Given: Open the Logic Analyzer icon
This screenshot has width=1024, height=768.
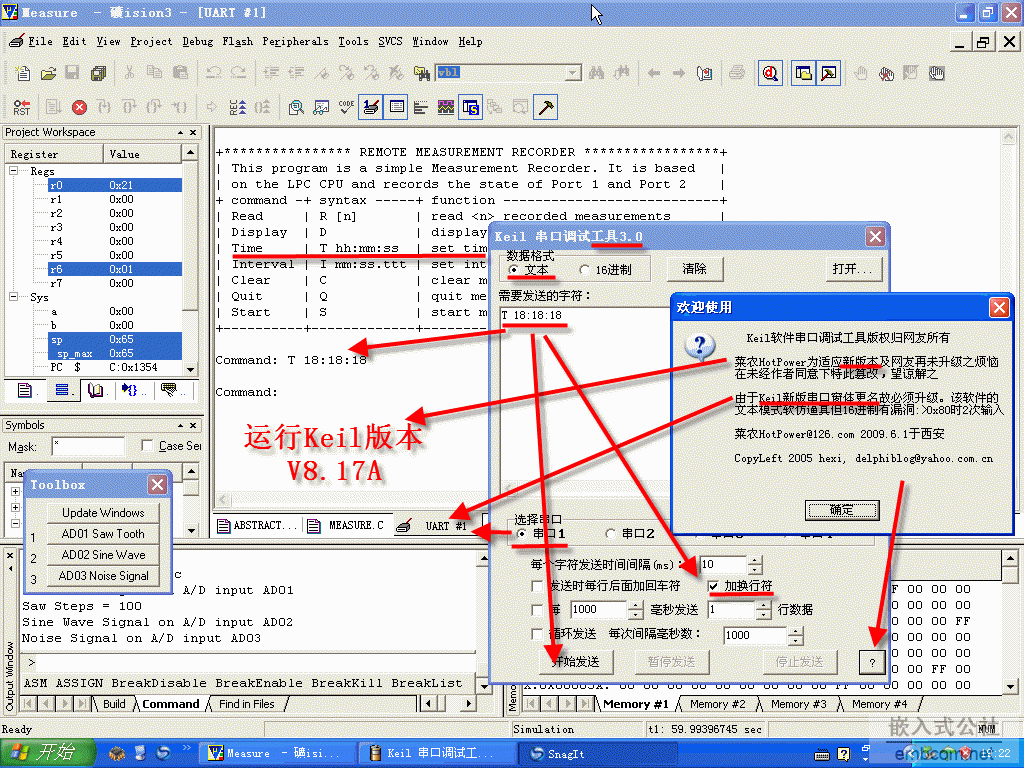Looking at the screenshot, I should [446, 107].
